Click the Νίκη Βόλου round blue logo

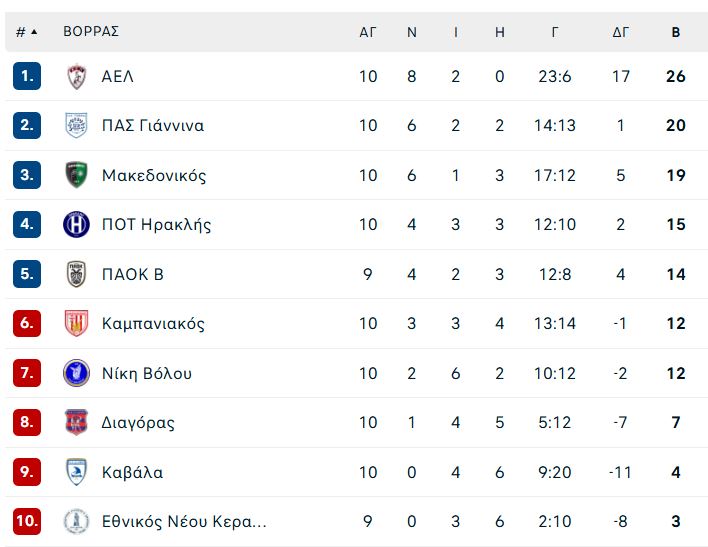pos(76,373)
